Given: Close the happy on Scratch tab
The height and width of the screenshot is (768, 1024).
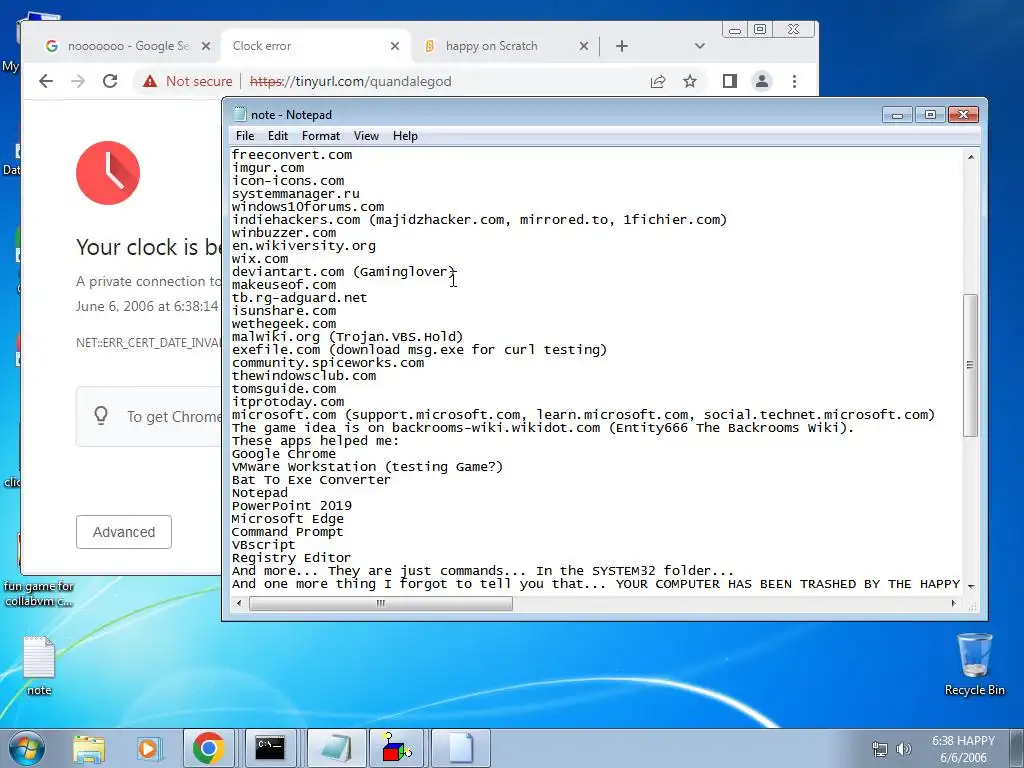Looking at the screenshot, I should click(584, 46).
